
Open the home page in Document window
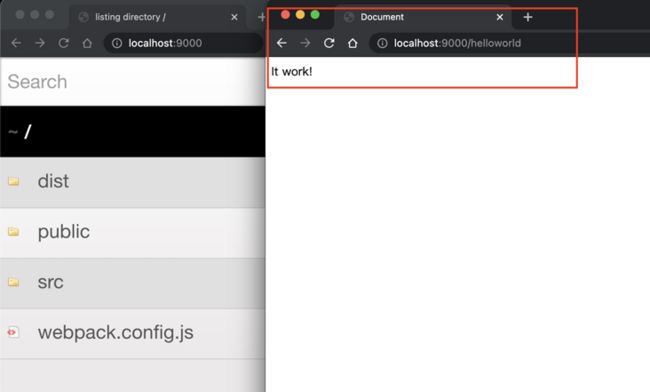point(353,43)
